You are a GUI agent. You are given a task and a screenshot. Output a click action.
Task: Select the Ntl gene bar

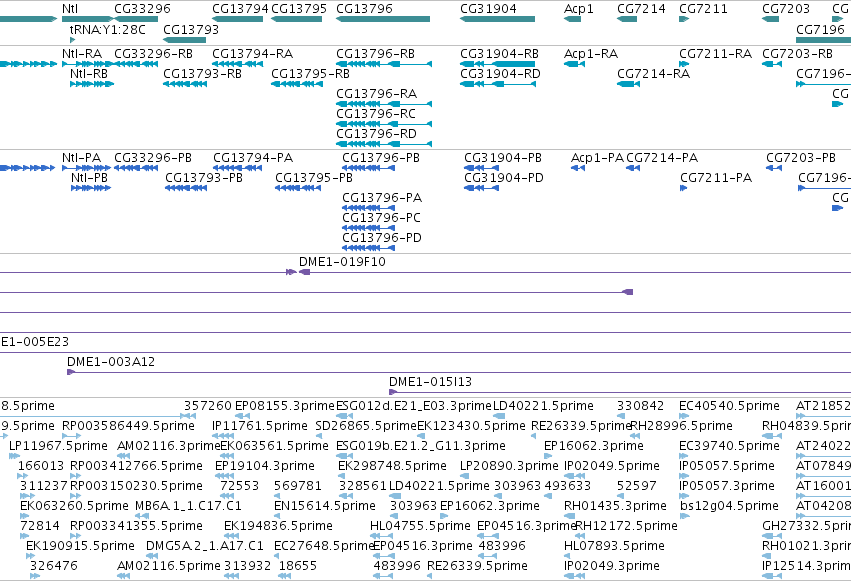87,19
